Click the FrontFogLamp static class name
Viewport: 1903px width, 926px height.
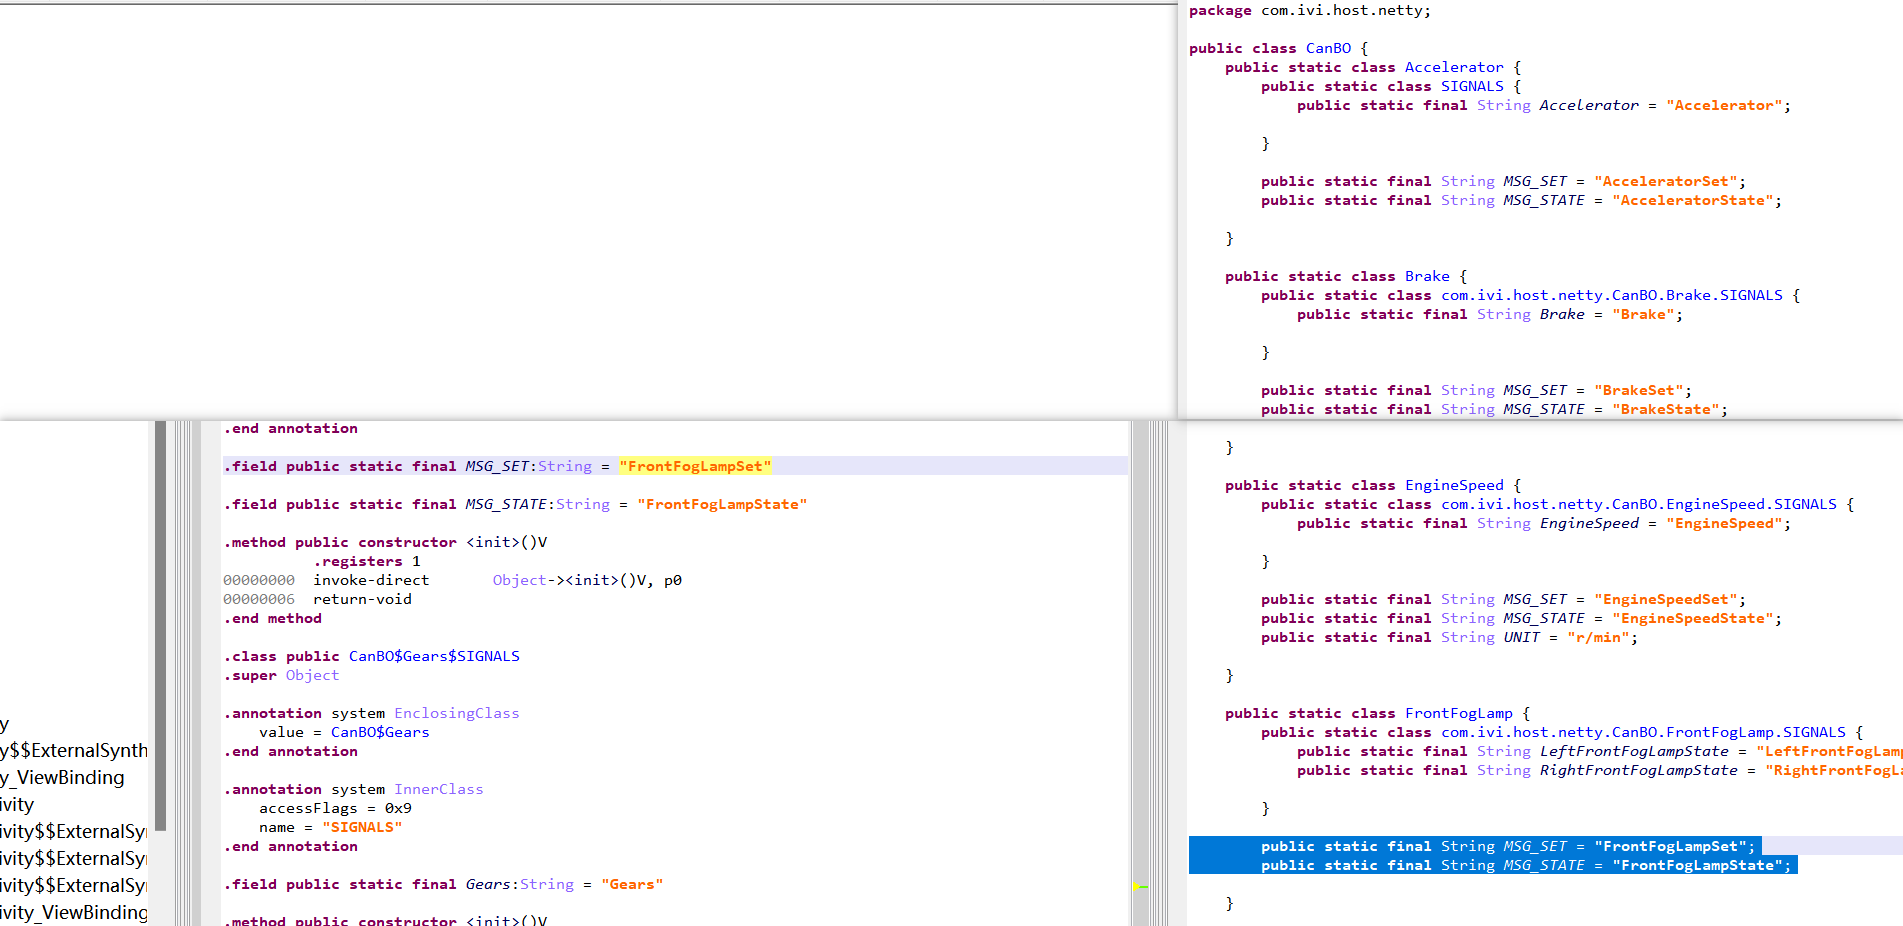point(1459,713)
